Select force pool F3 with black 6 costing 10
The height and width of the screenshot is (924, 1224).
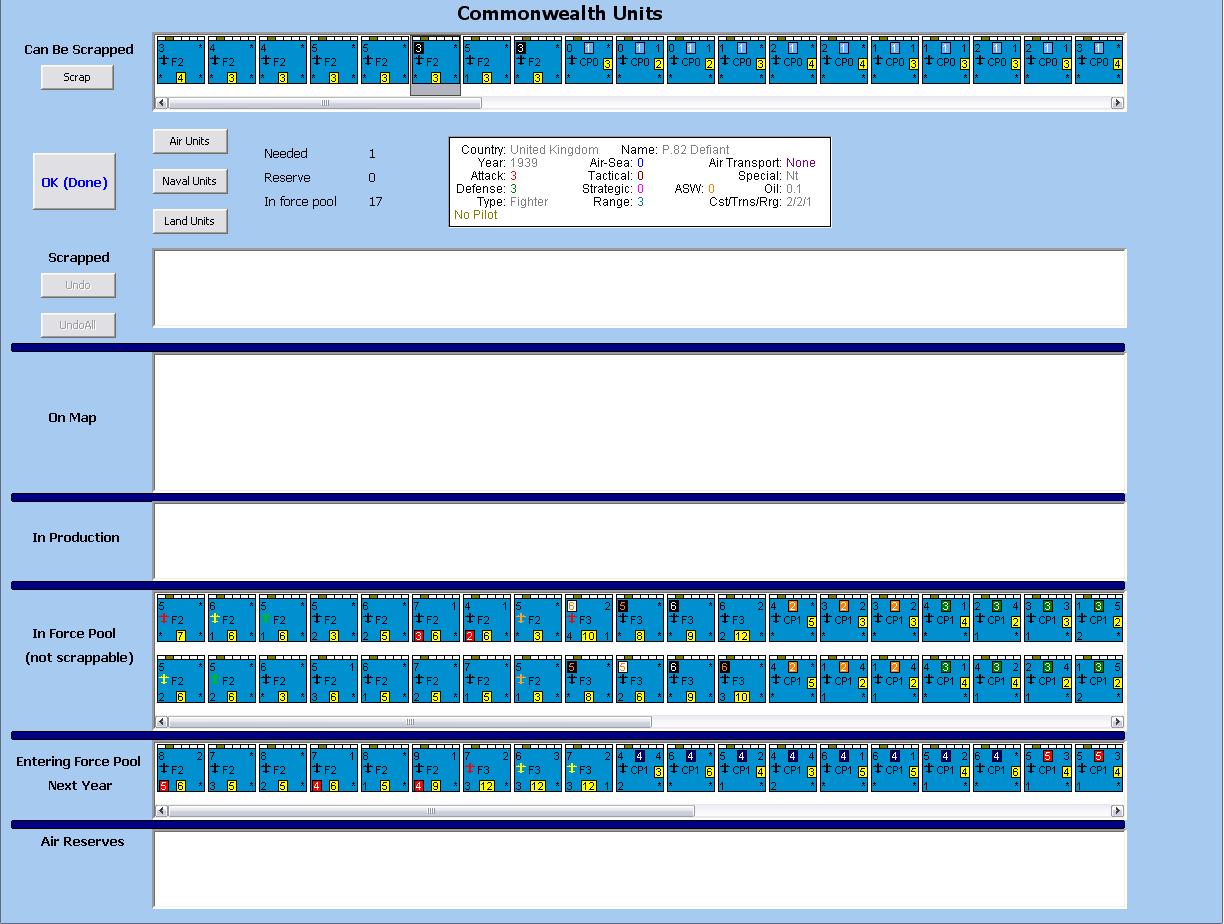(742, 679)
